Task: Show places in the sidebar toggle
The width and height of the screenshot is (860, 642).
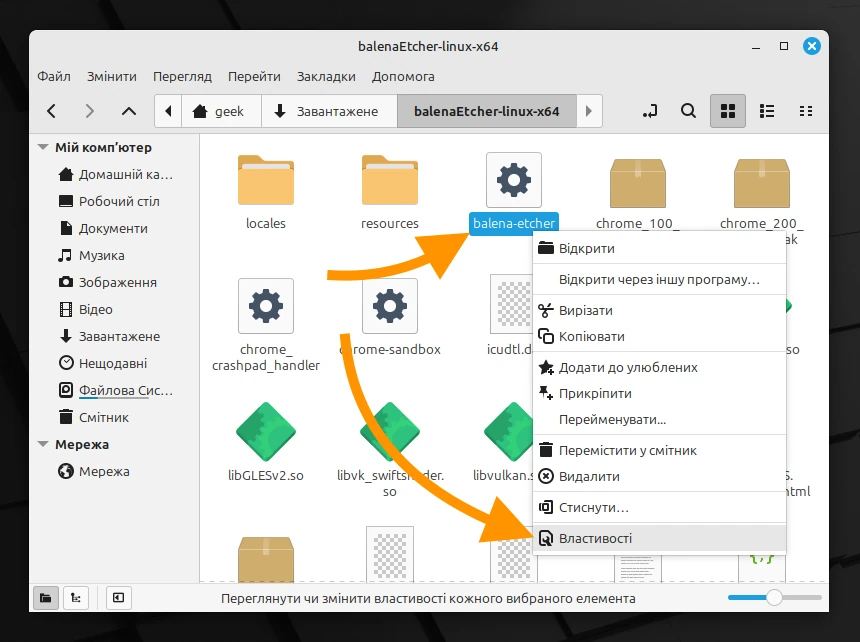Action: [46, 598]
